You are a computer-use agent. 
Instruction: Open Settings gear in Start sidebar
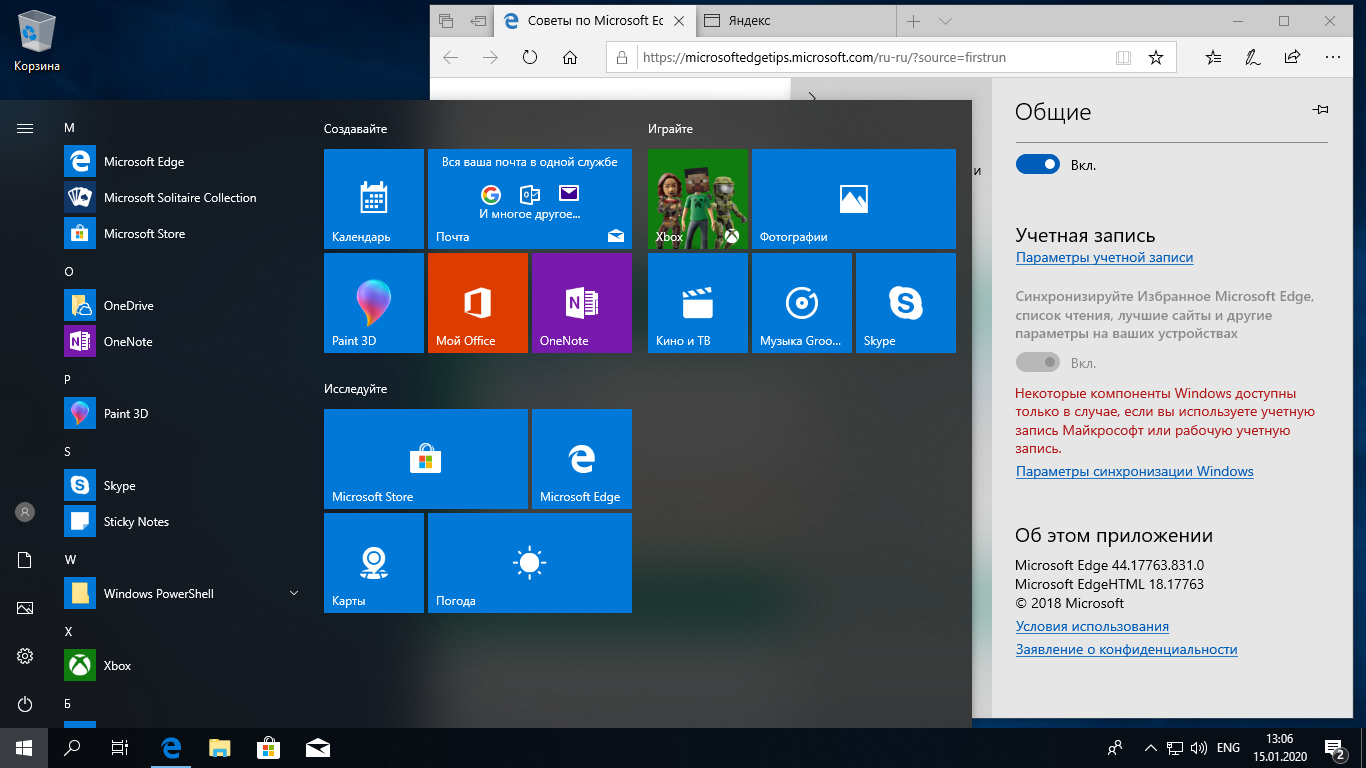25,656
